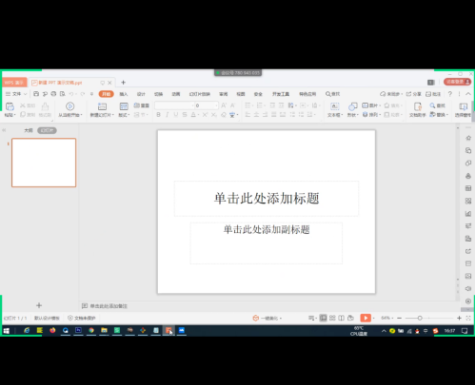Open the File menu

(x=16, y=94)
